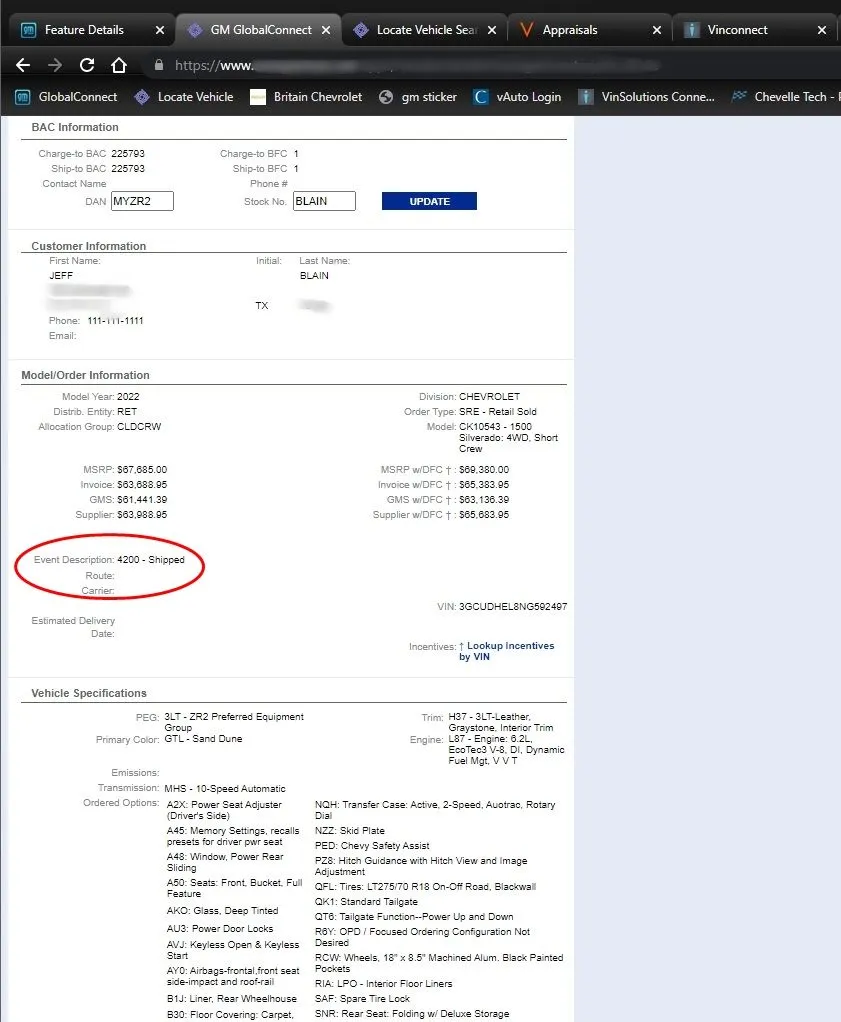Click the customer first name JEFF
This screenshot has width=841, height=1022.
coord(61,276)
